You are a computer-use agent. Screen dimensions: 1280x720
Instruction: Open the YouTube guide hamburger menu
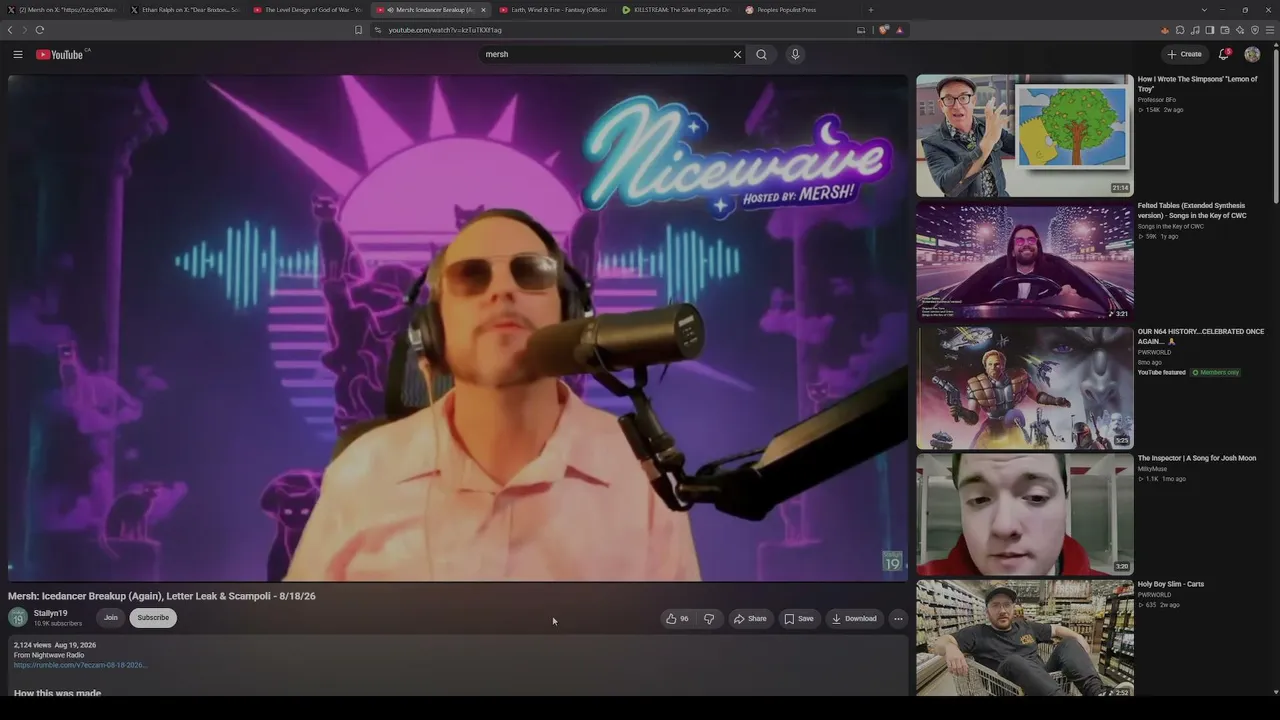click(x=18, y=55)
